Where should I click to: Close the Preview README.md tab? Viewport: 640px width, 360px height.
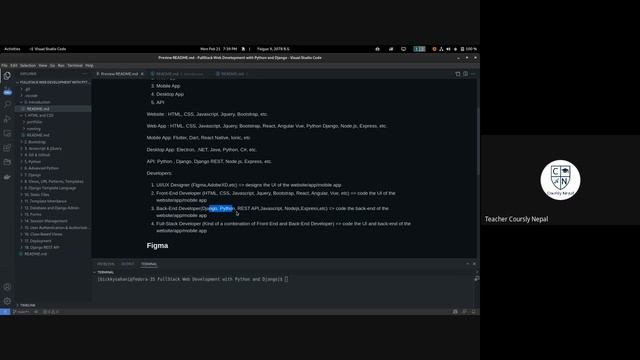pyautogui.click(x=142, y=74)
